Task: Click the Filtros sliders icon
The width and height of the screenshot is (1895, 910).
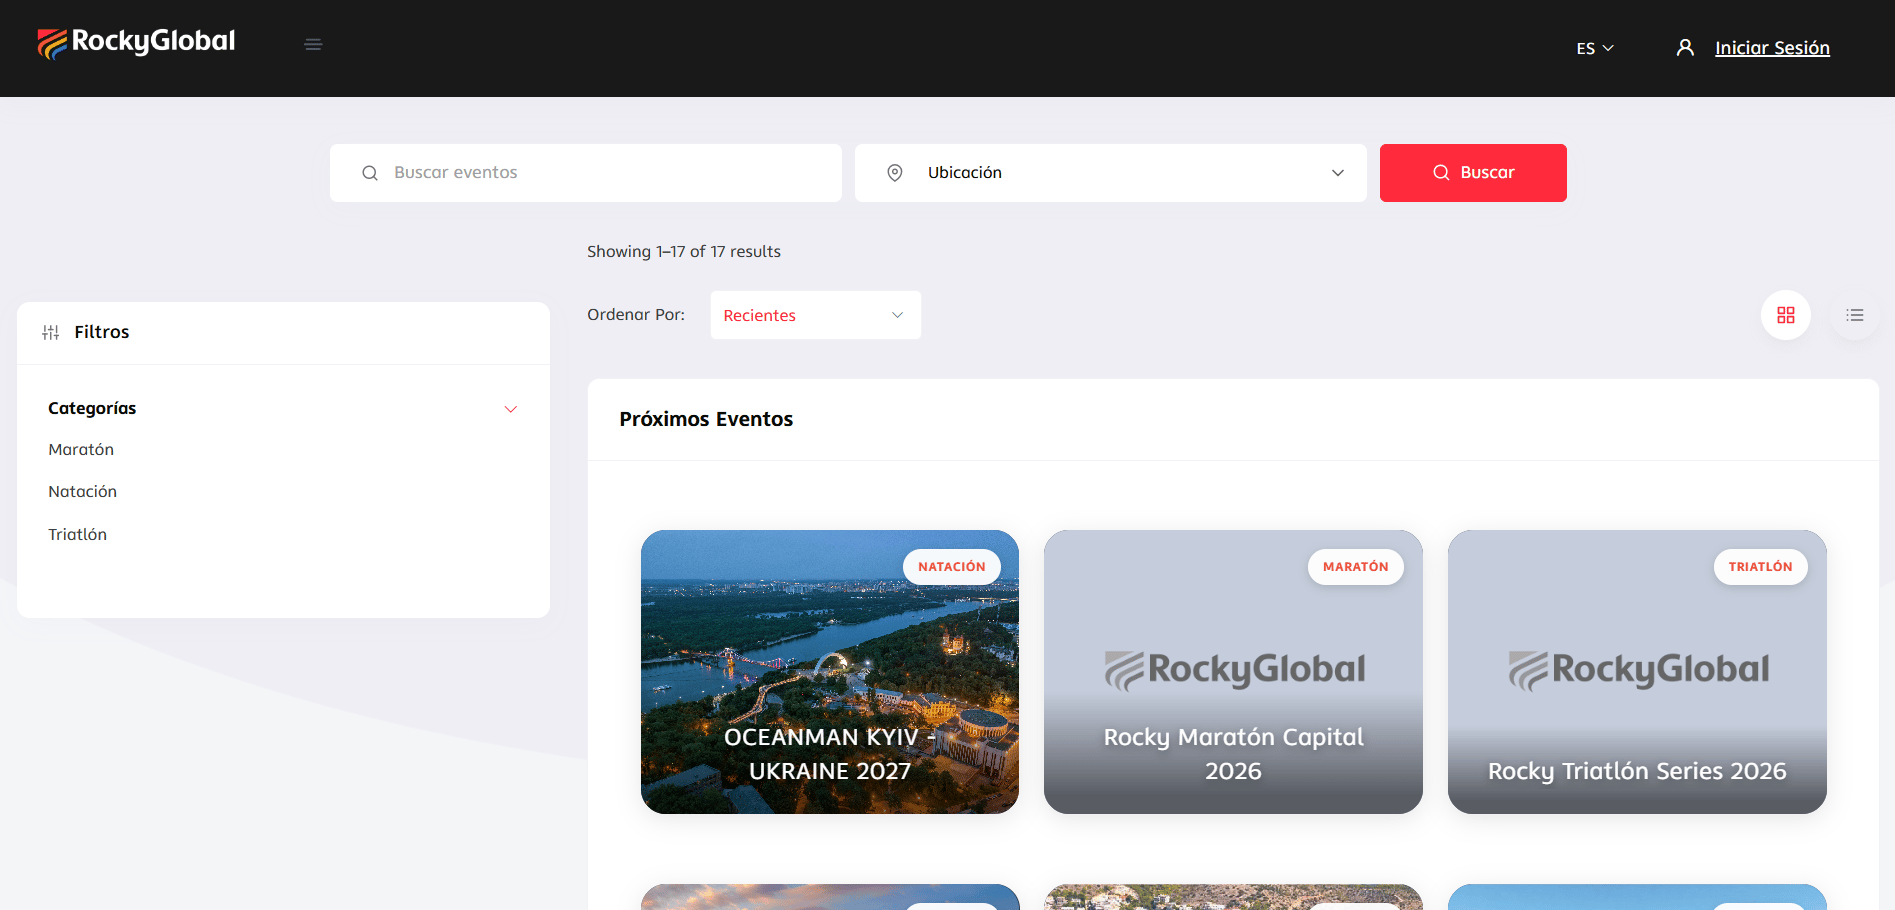Action: 51,332
